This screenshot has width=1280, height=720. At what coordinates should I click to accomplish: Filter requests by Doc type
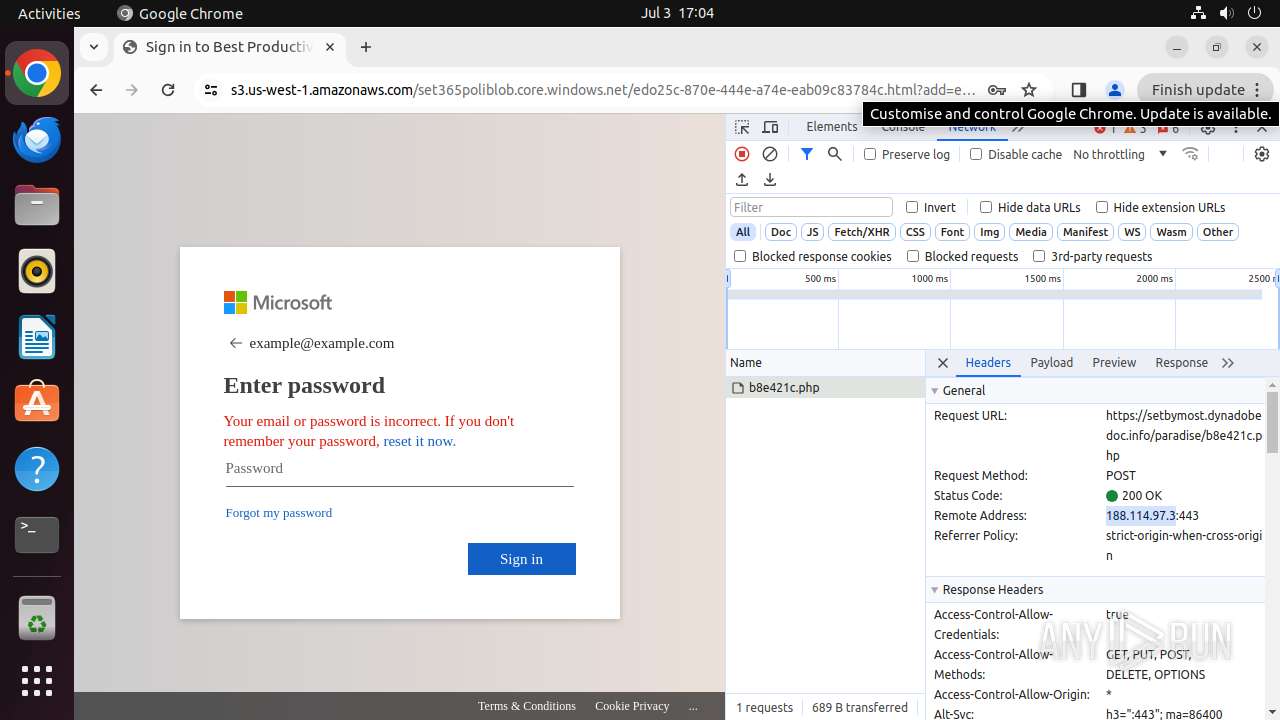781,232
